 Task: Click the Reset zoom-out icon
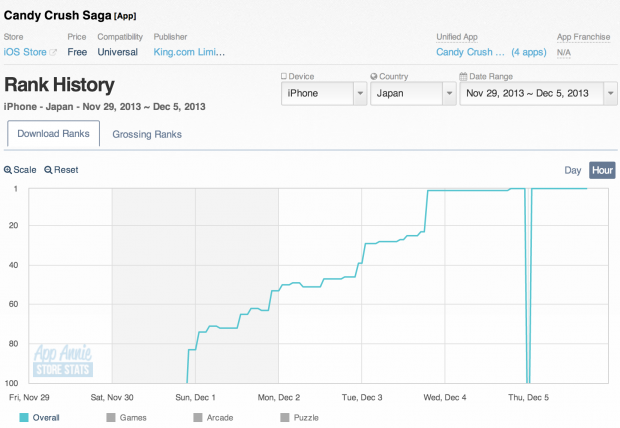point(48,170)
